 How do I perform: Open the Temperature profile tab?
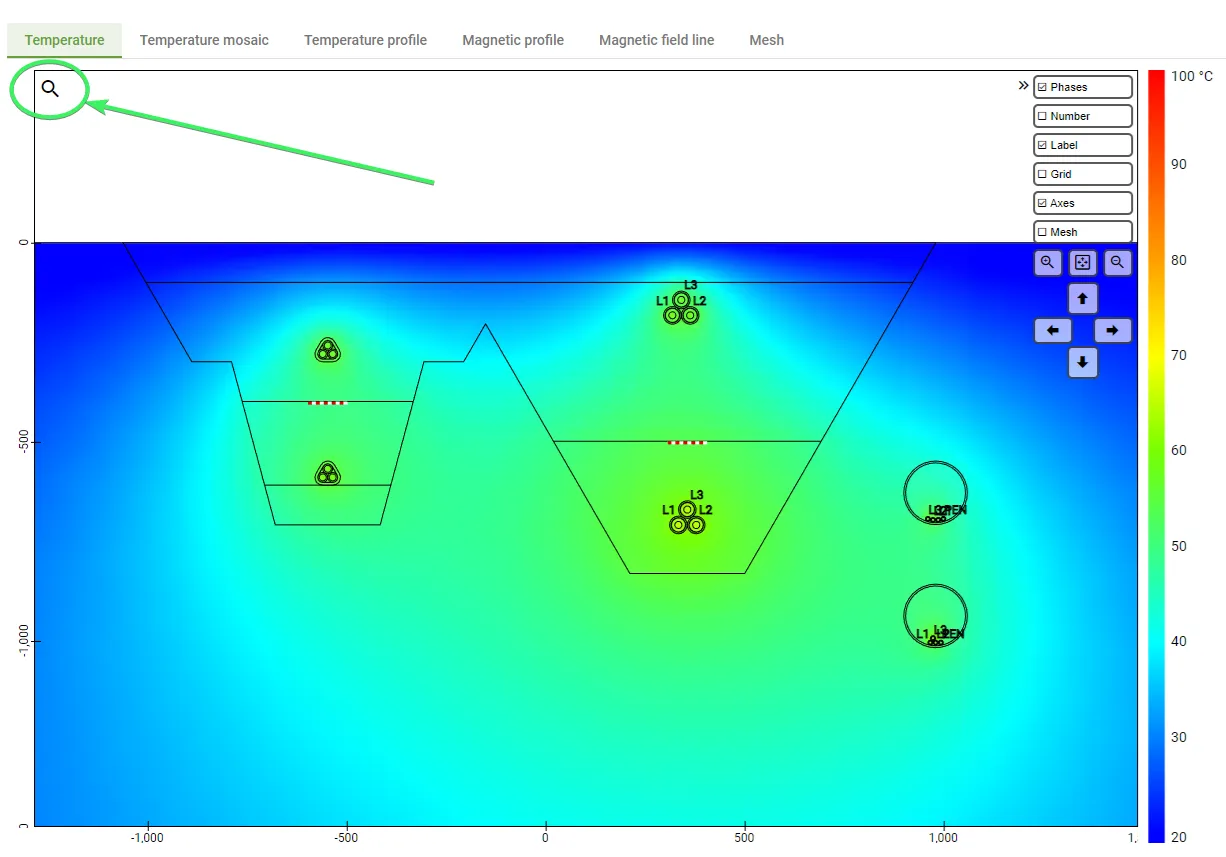click(x=365, y=41)
